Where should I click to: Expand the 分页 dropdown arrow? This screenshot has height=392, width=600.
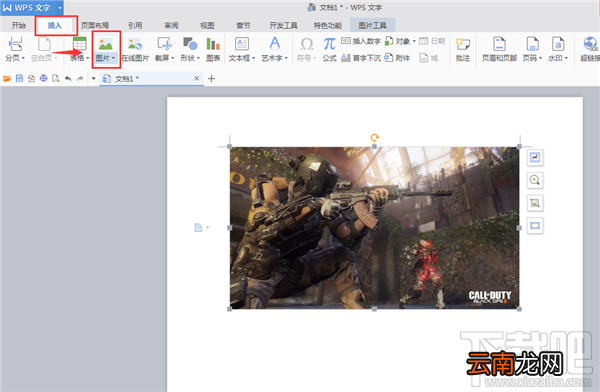pos(23,58)
